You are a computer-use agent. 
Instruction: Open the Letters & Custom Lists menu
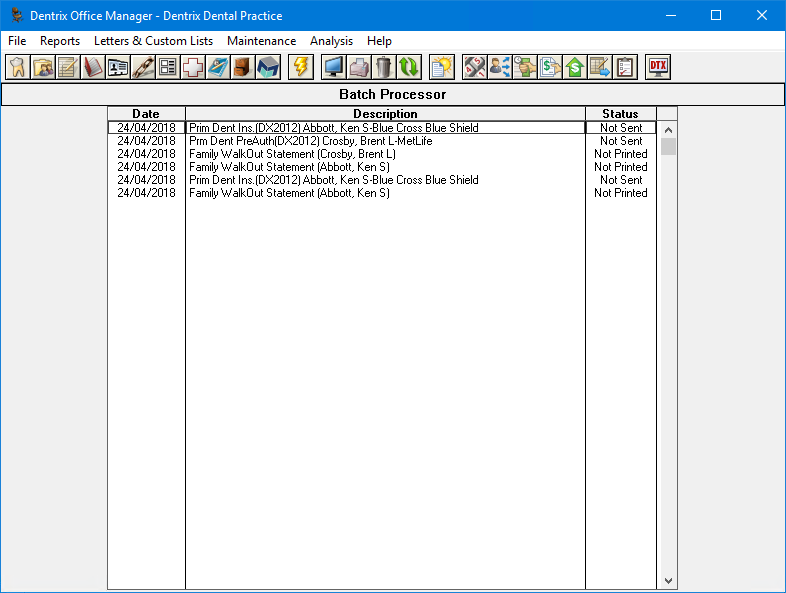click(153, 41)
